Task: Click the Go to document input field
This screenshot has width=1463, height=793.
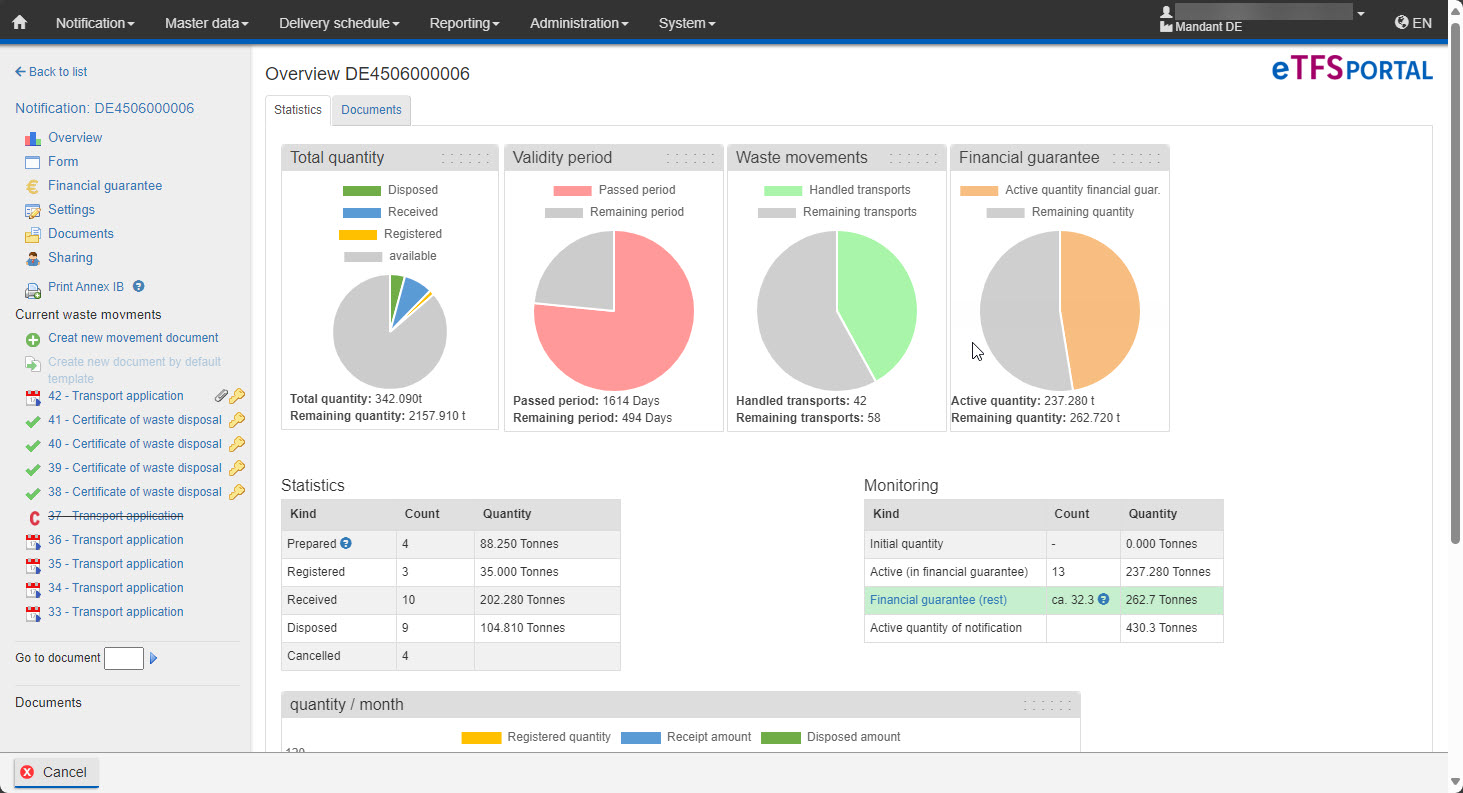Action: click(124, 658)
